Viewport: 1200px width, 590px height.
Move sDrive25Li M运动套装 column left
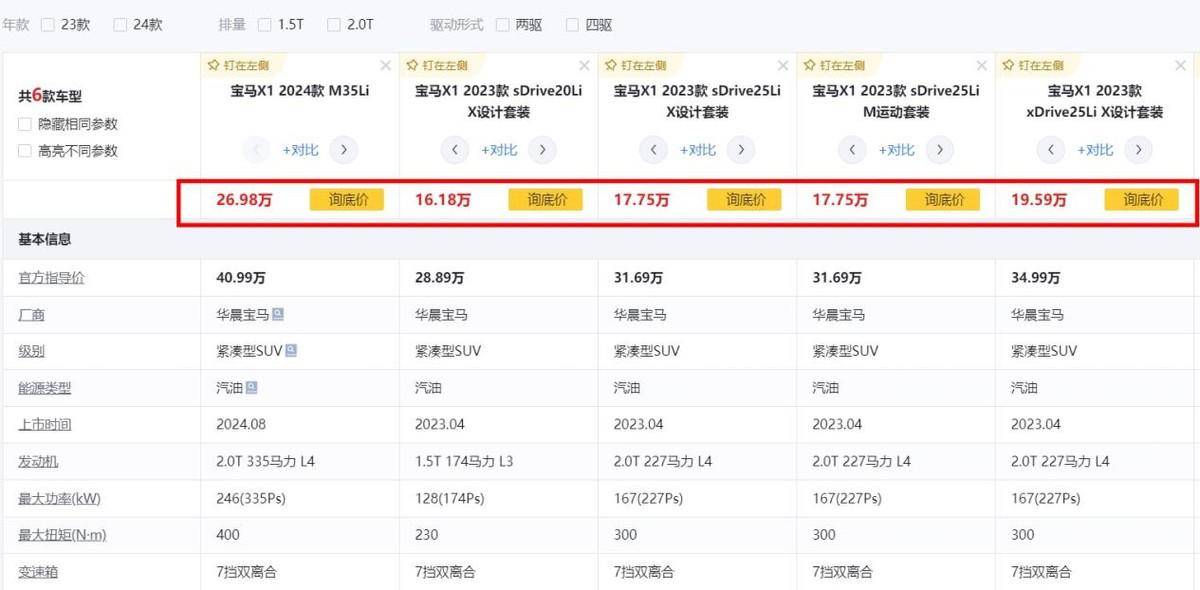852,150
